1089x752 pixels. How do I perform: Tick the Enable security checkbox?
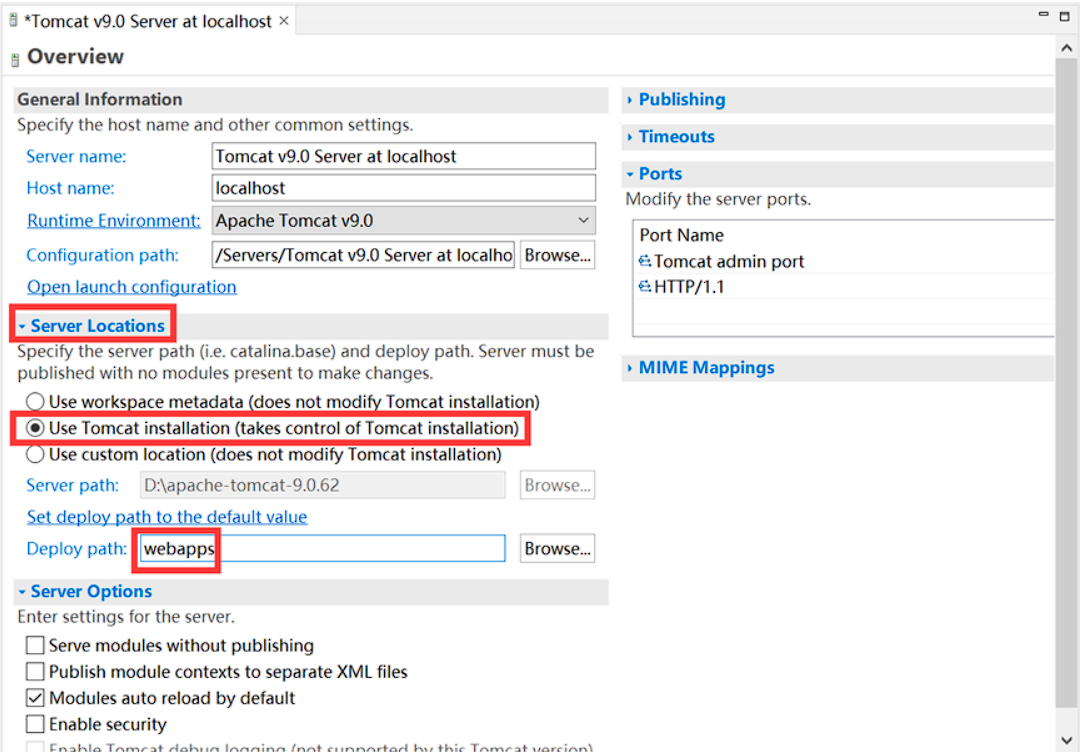(35, 724)
